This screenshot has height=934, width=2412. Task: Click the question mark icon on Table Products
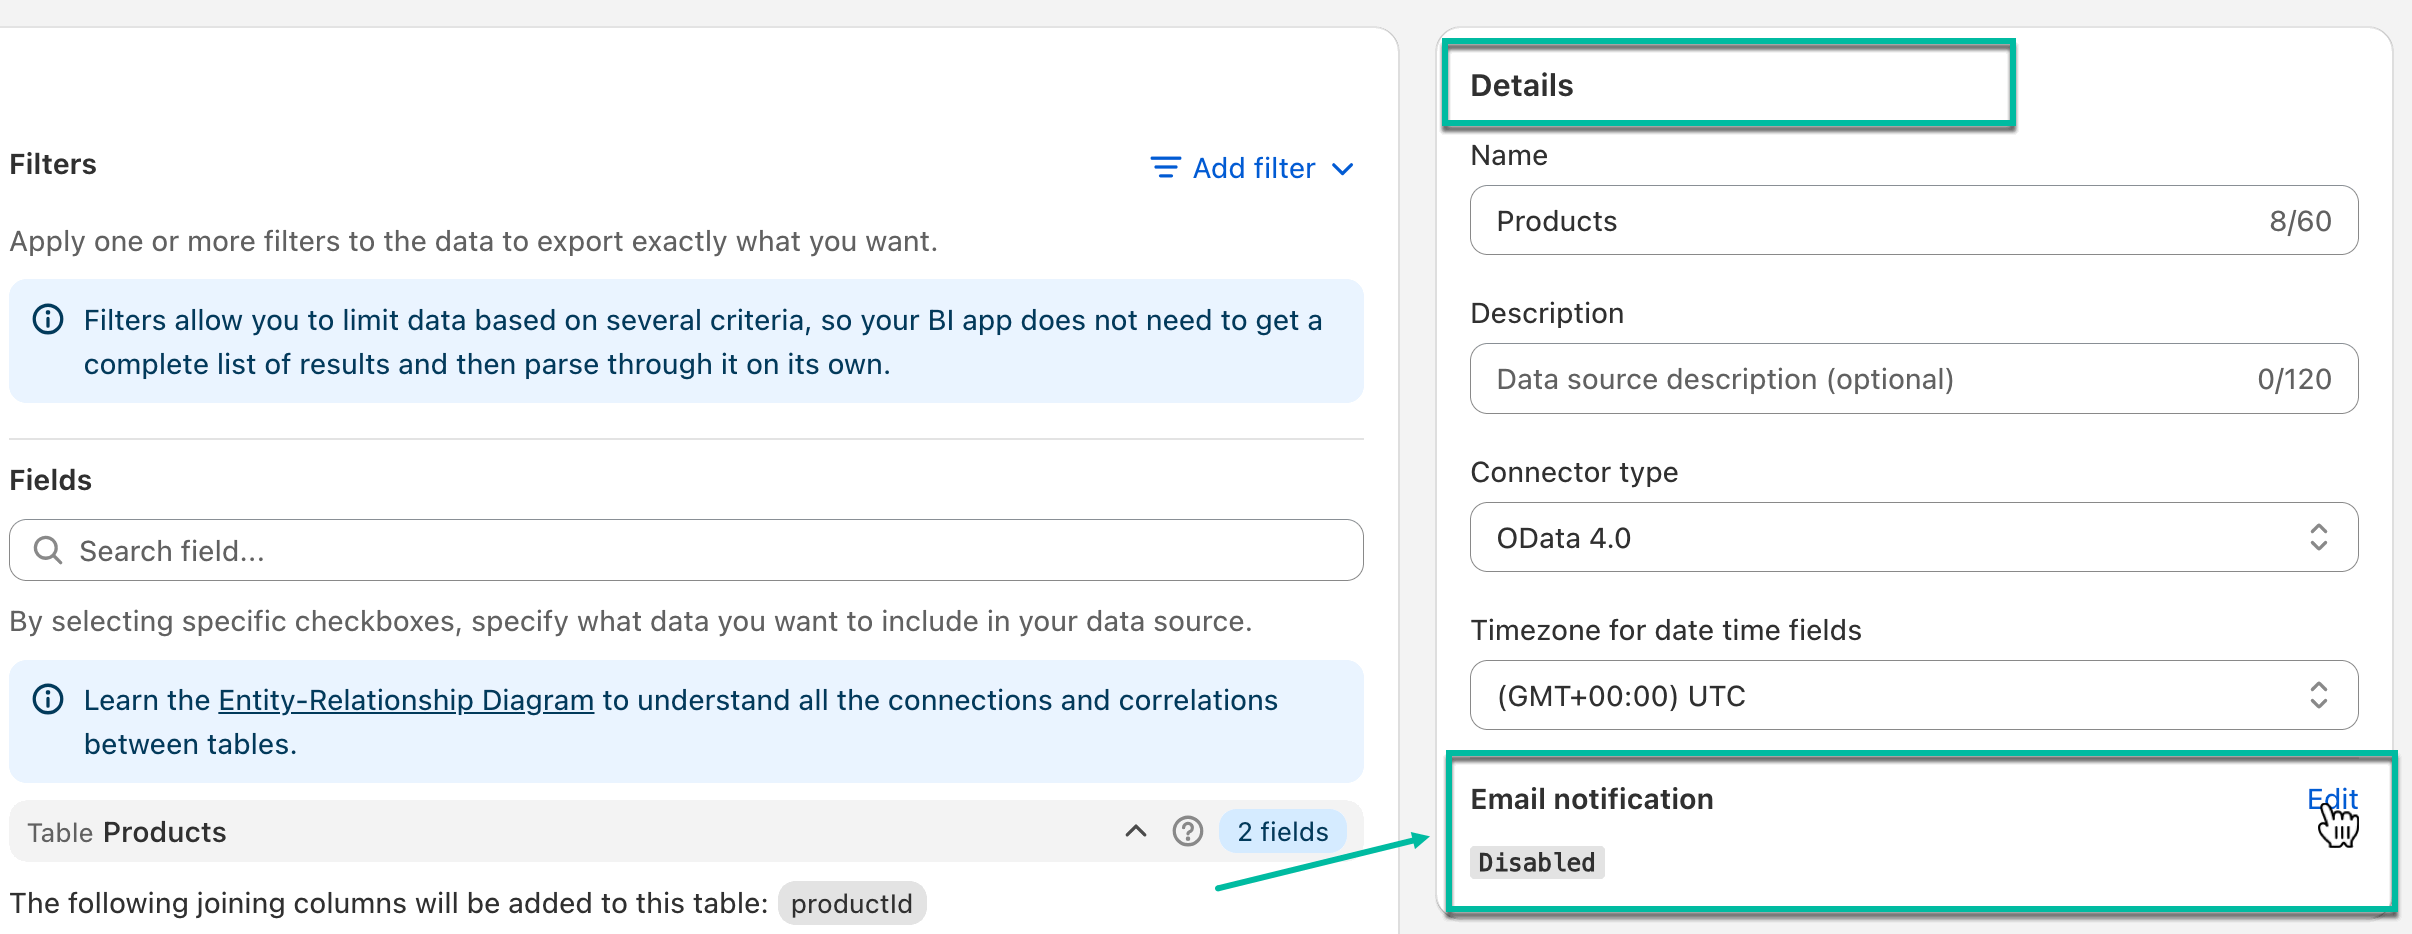1189,831
